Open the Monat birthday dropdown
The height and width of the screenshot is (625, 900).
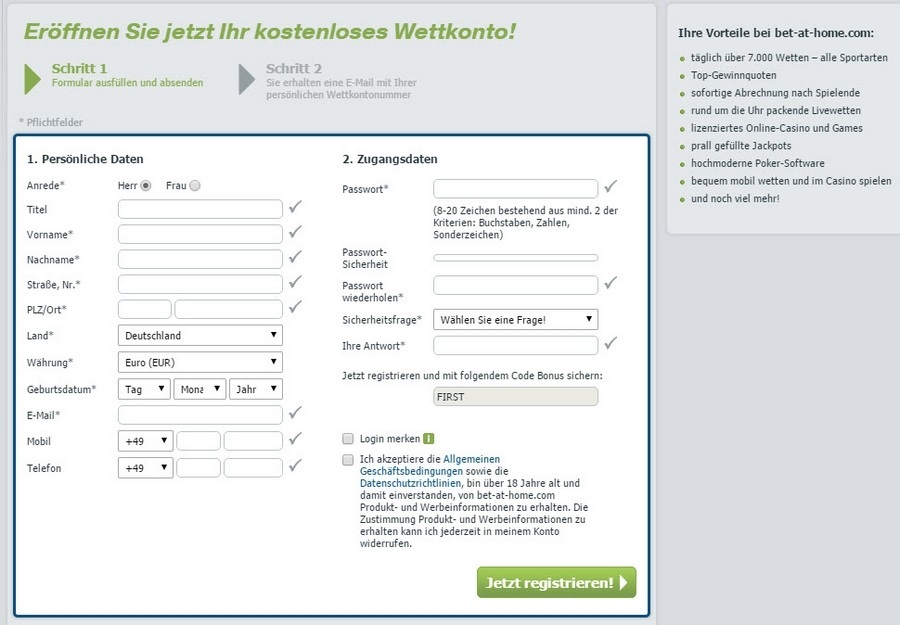point(200,389)
